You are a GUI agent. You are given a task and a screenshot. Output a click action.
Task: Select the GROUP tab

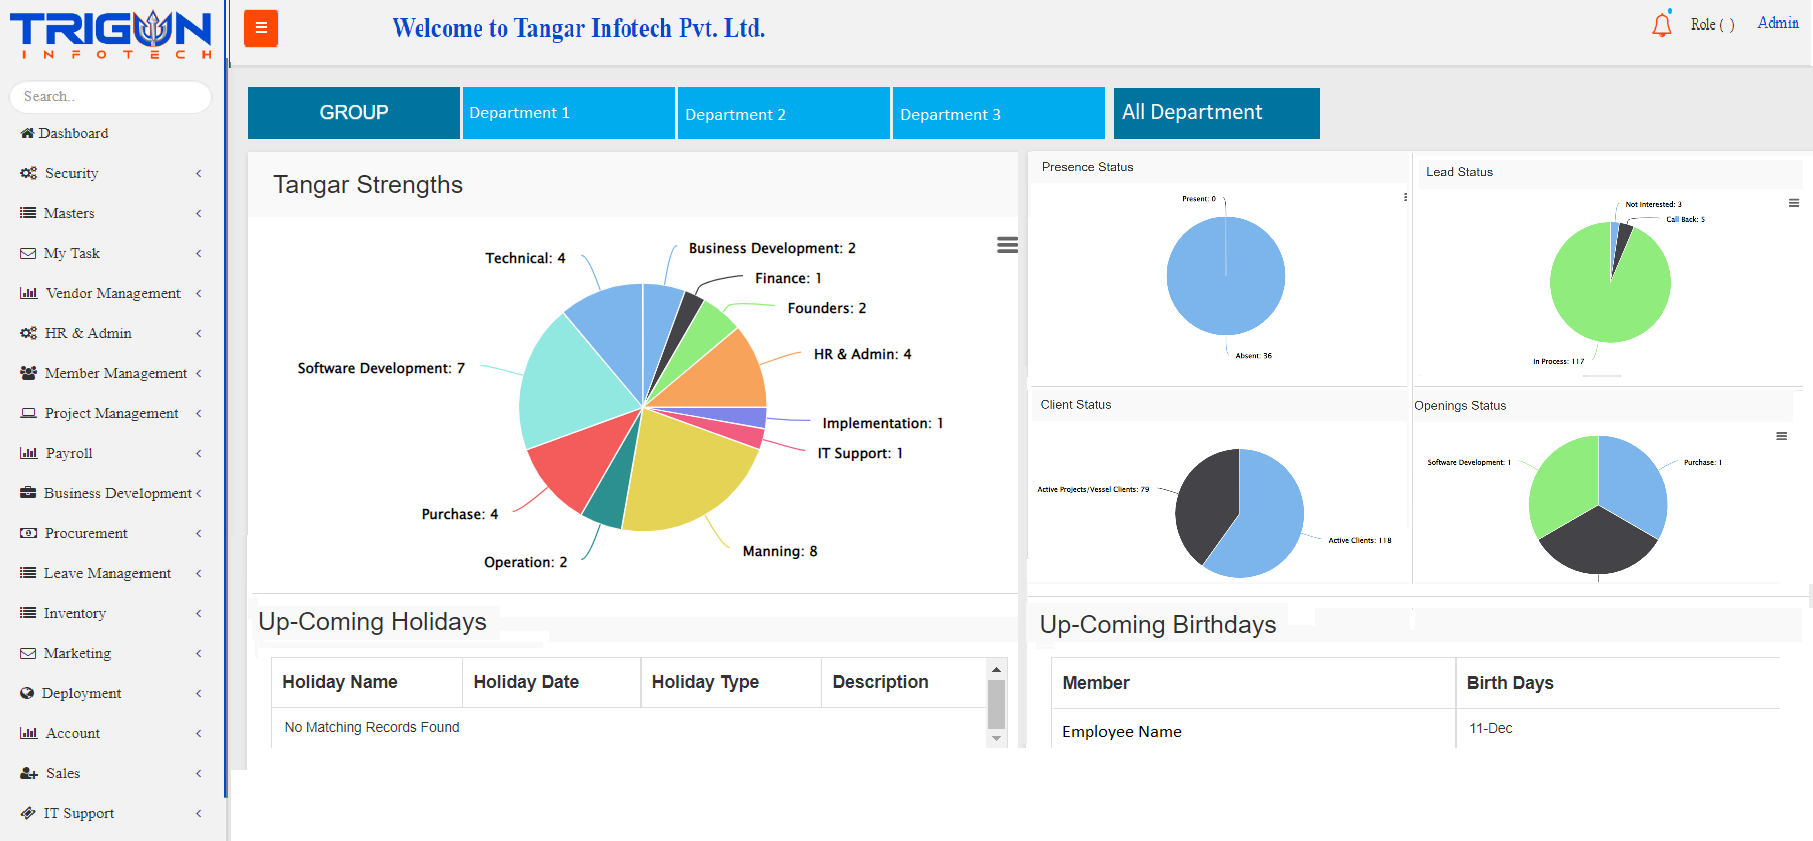[x=354, y=113]
